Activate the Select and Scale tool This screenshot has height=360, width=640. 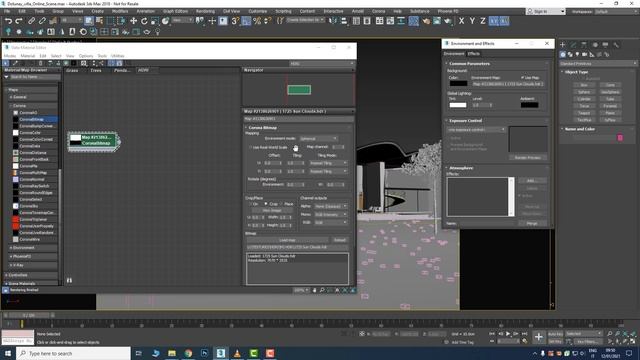pyautogui.click(x=155, y=21)
